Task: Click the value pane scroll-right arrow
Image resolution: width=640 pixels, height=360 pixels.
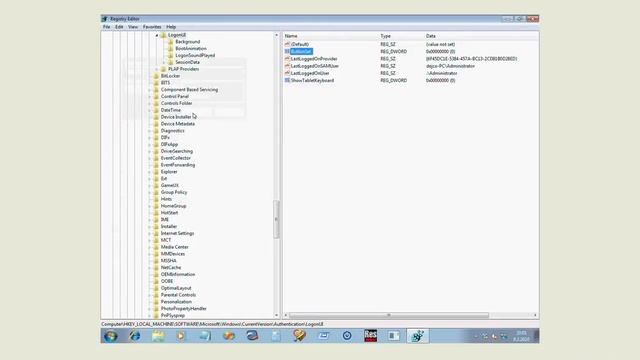Action: pos(535,315)
